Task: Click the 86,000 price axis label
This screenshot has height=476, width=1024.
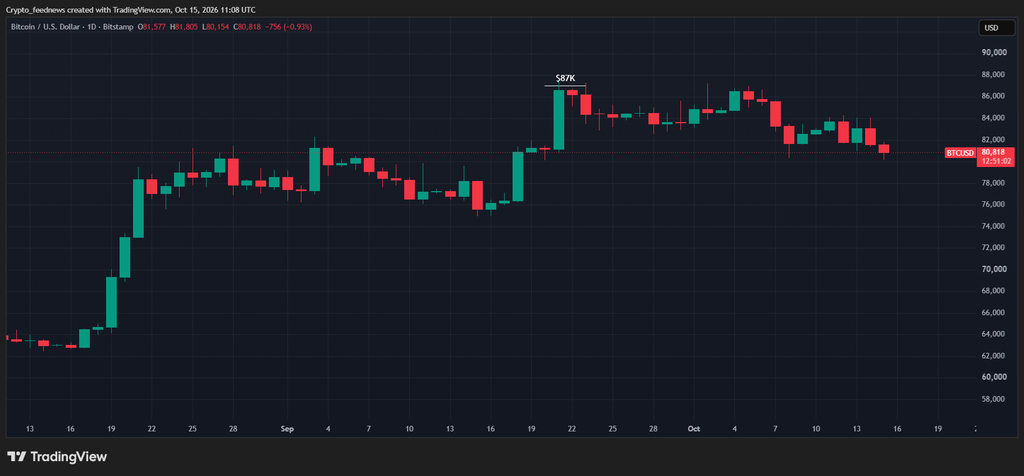Action: pos(994,97)
